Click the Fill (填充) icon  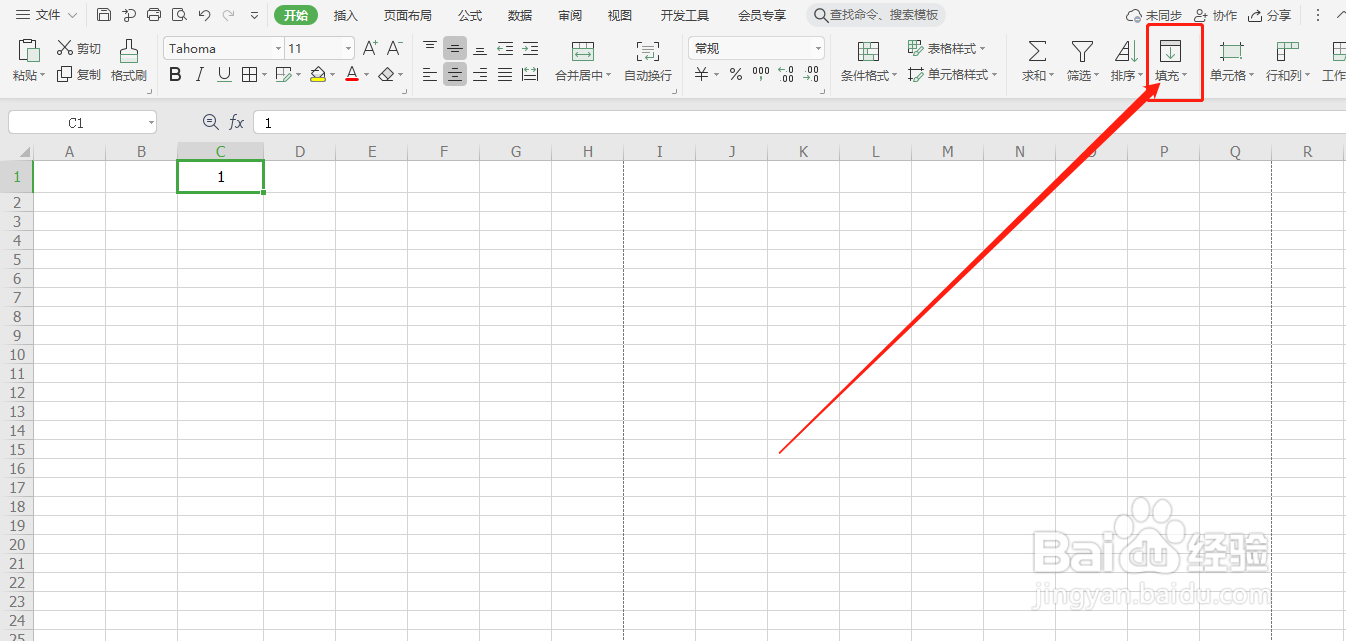[1170, 51]
